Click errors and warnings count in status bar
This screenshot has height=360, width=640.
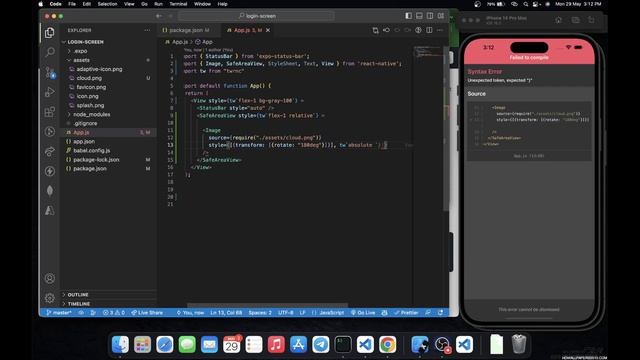point(114,313)
